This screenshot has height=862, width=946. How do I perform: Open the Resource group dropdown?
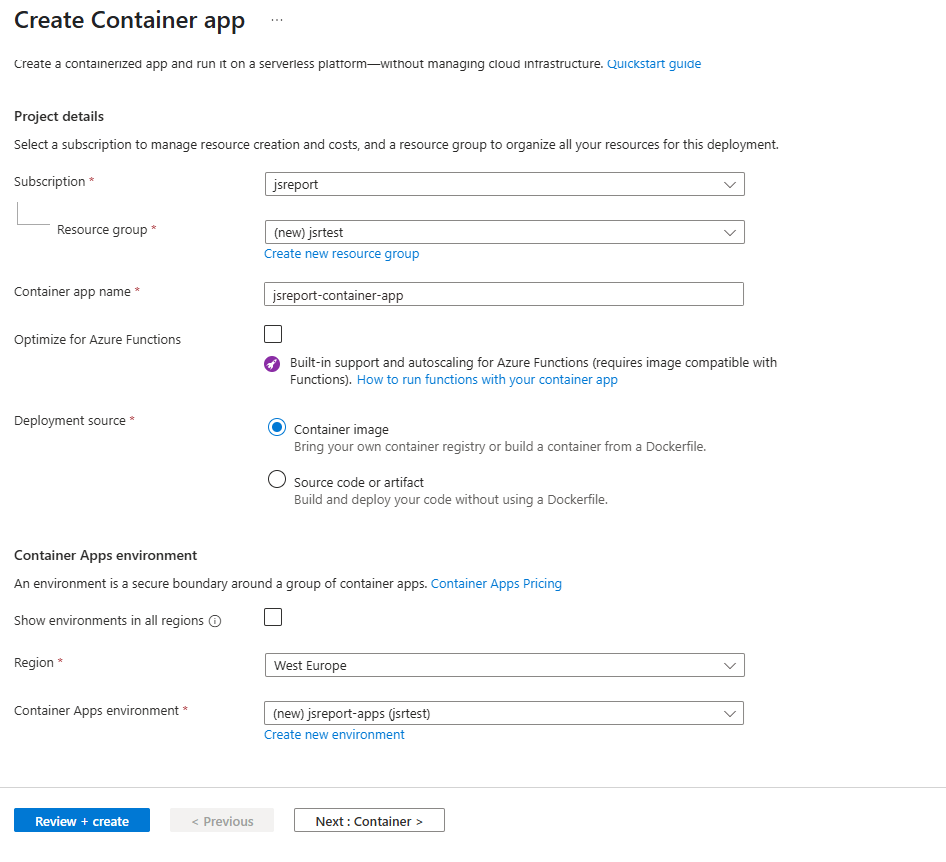pos(504,232)
